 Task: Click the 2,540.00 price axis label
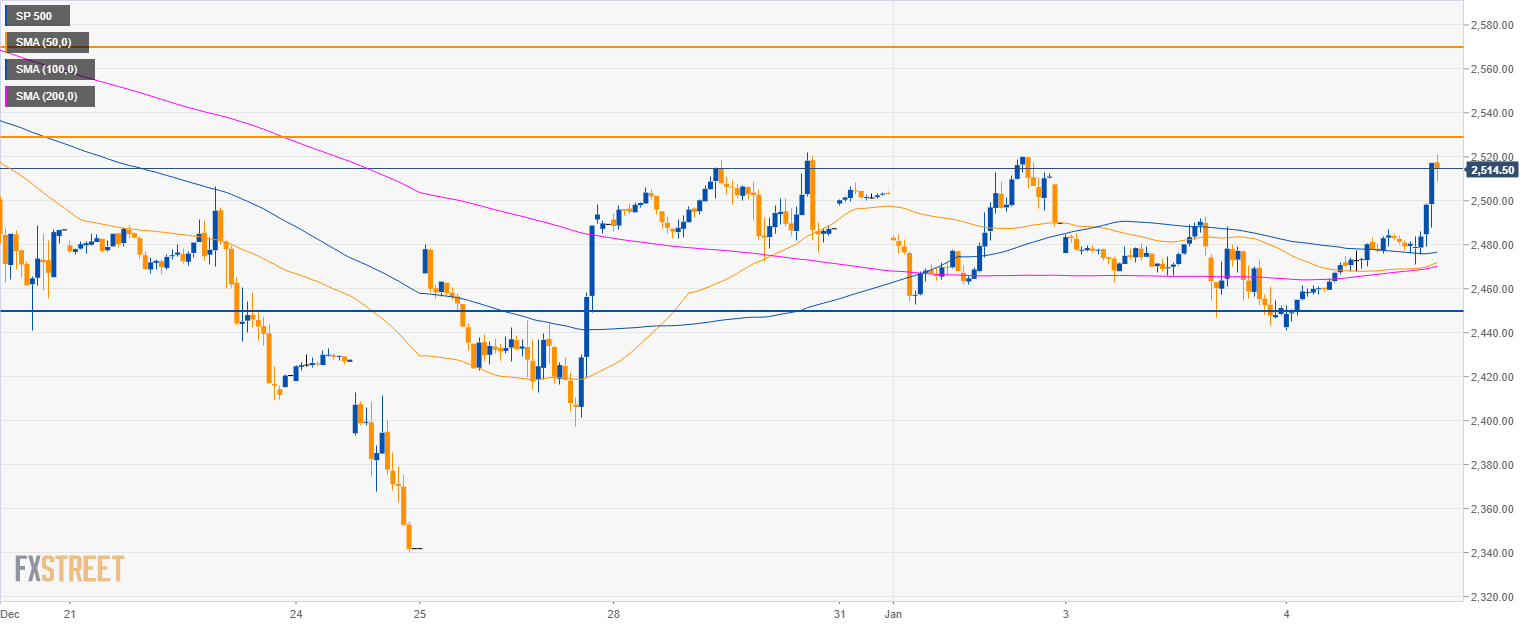coord(1493,113)
